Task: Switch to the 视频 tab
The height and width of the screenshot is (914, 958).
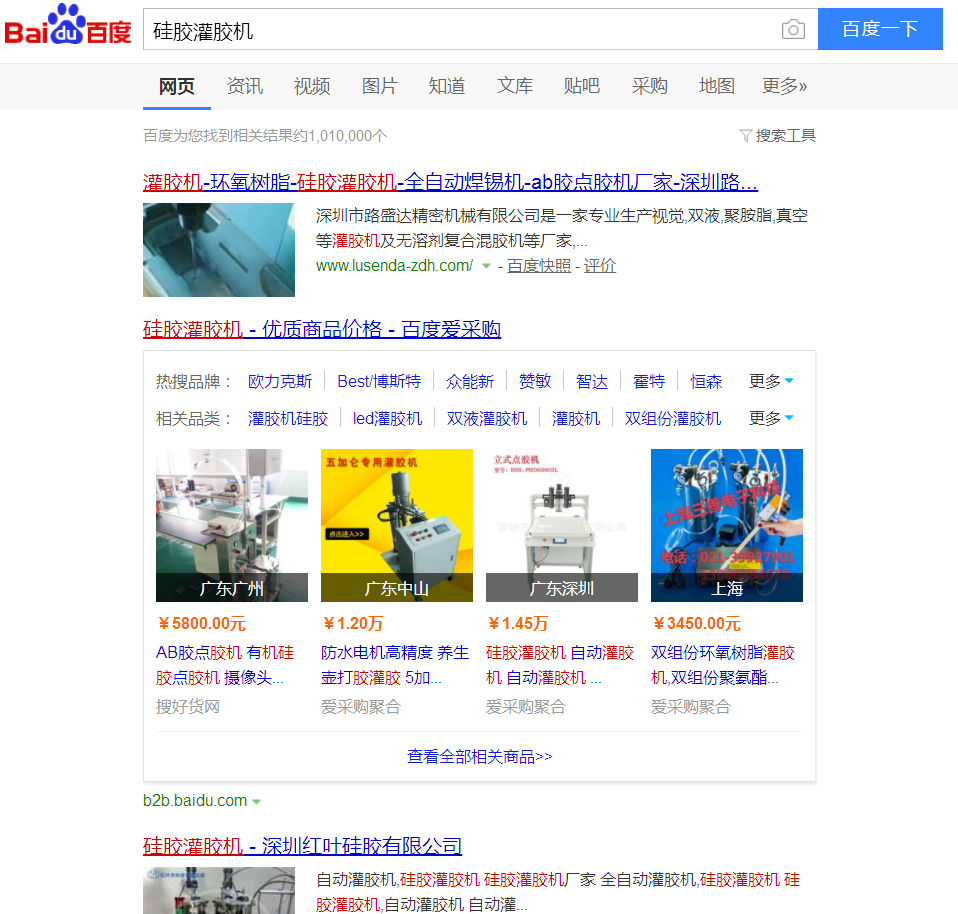Action: pyautogui.click(x=312, y=86)
